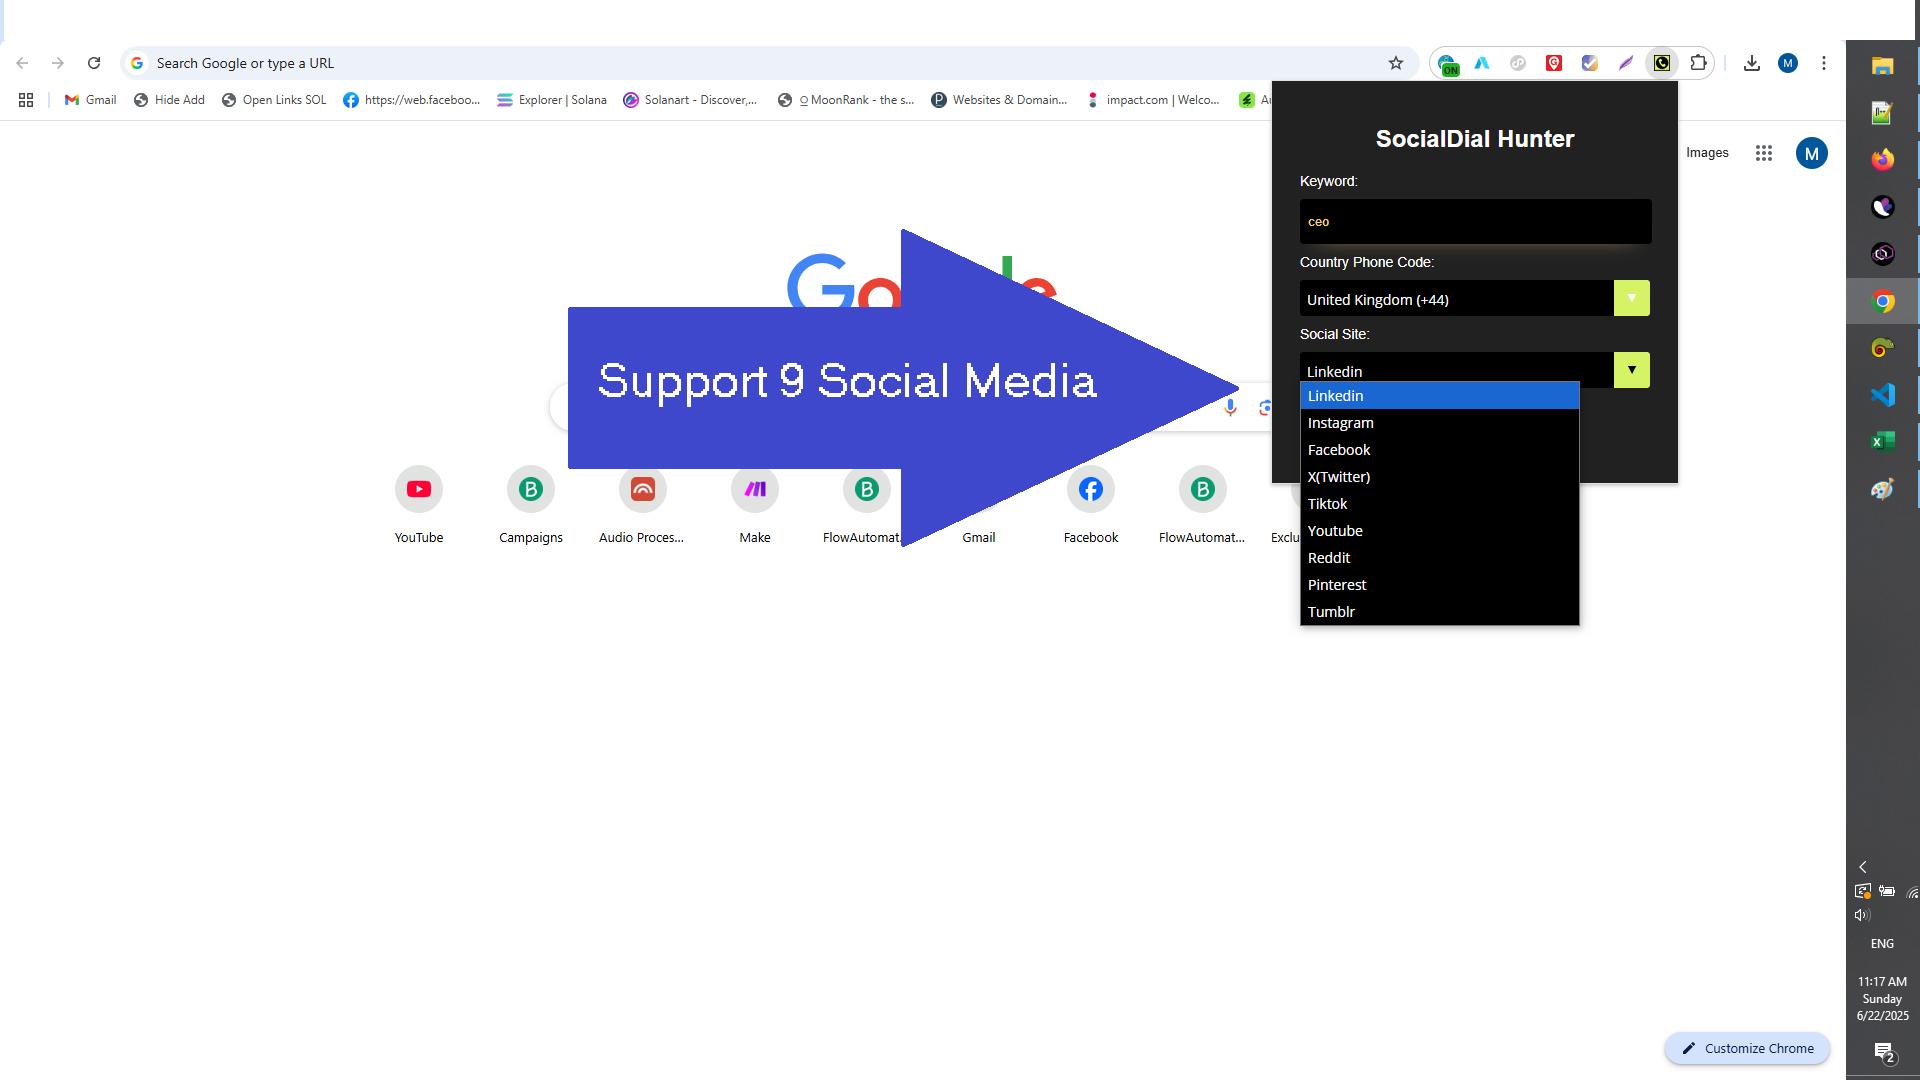Image resolution: width=1920 pixels, height=1080 pixels.
Task: Click the Google apps grid icon
Action: pos(1764,153)
